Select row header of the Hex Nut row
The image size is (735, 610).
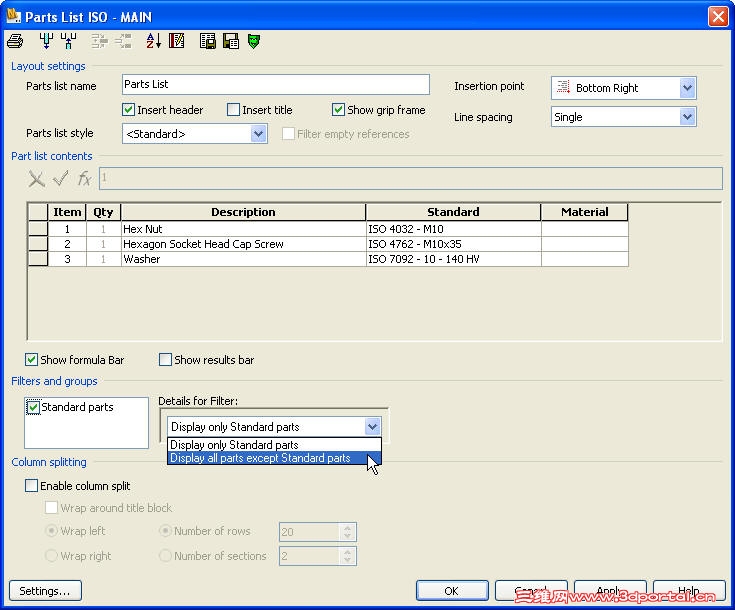point(38,229)
